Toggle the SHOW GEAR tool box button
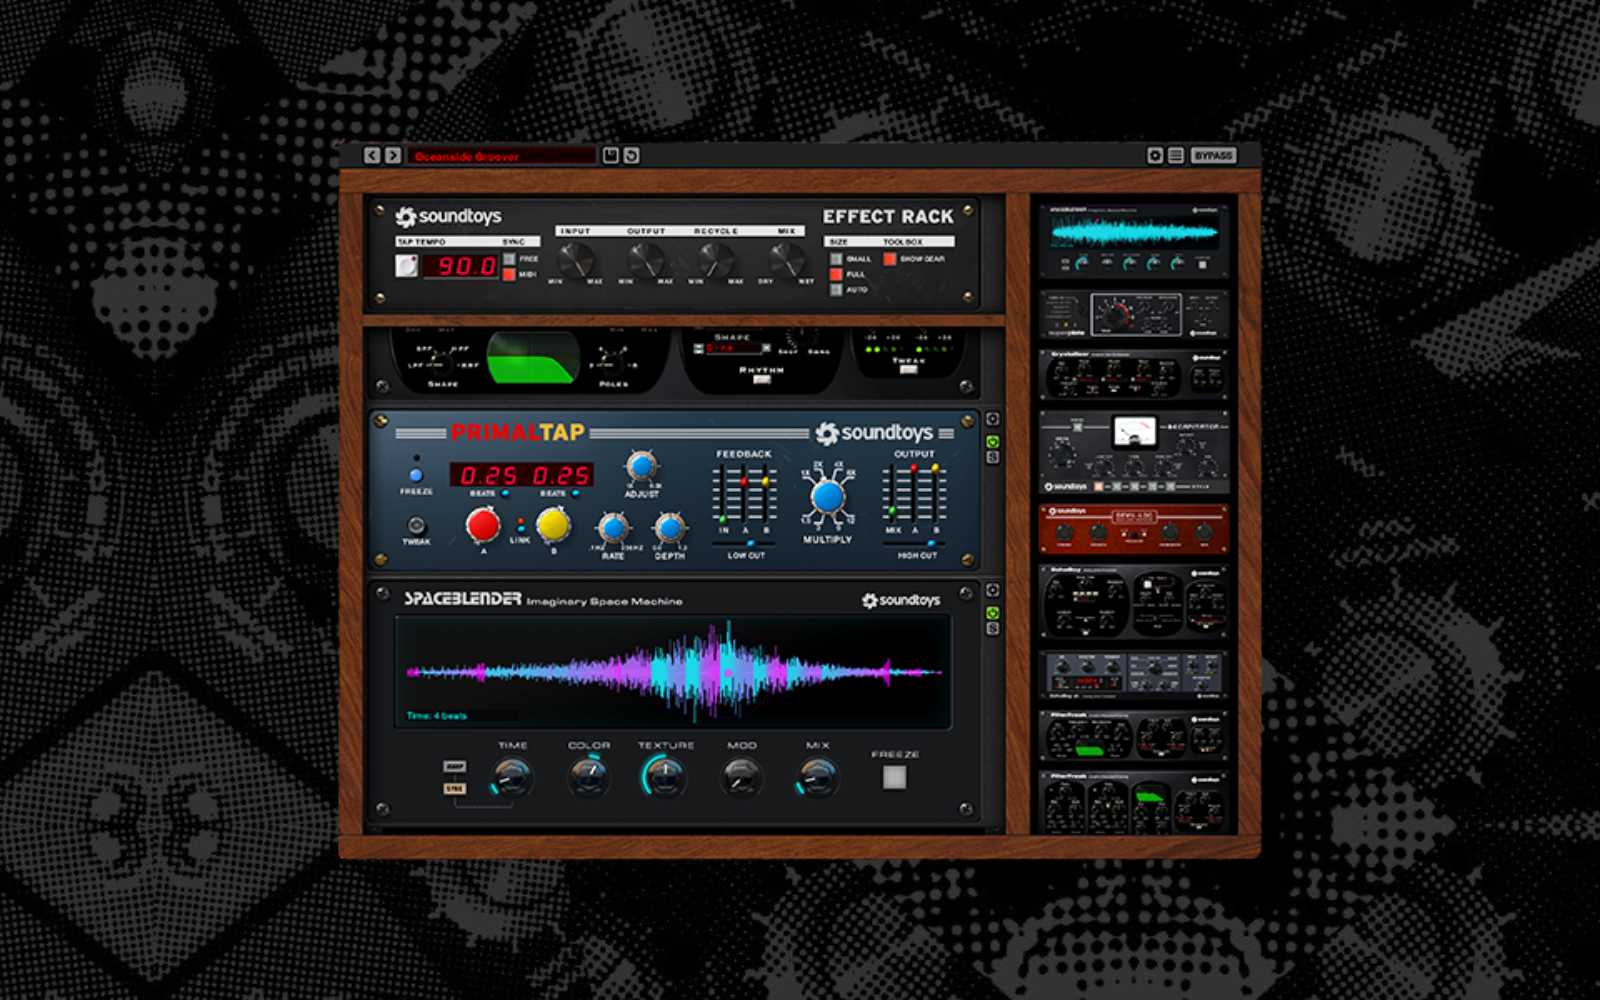This screenshot has height=1000, width=1600. point(889,259)
